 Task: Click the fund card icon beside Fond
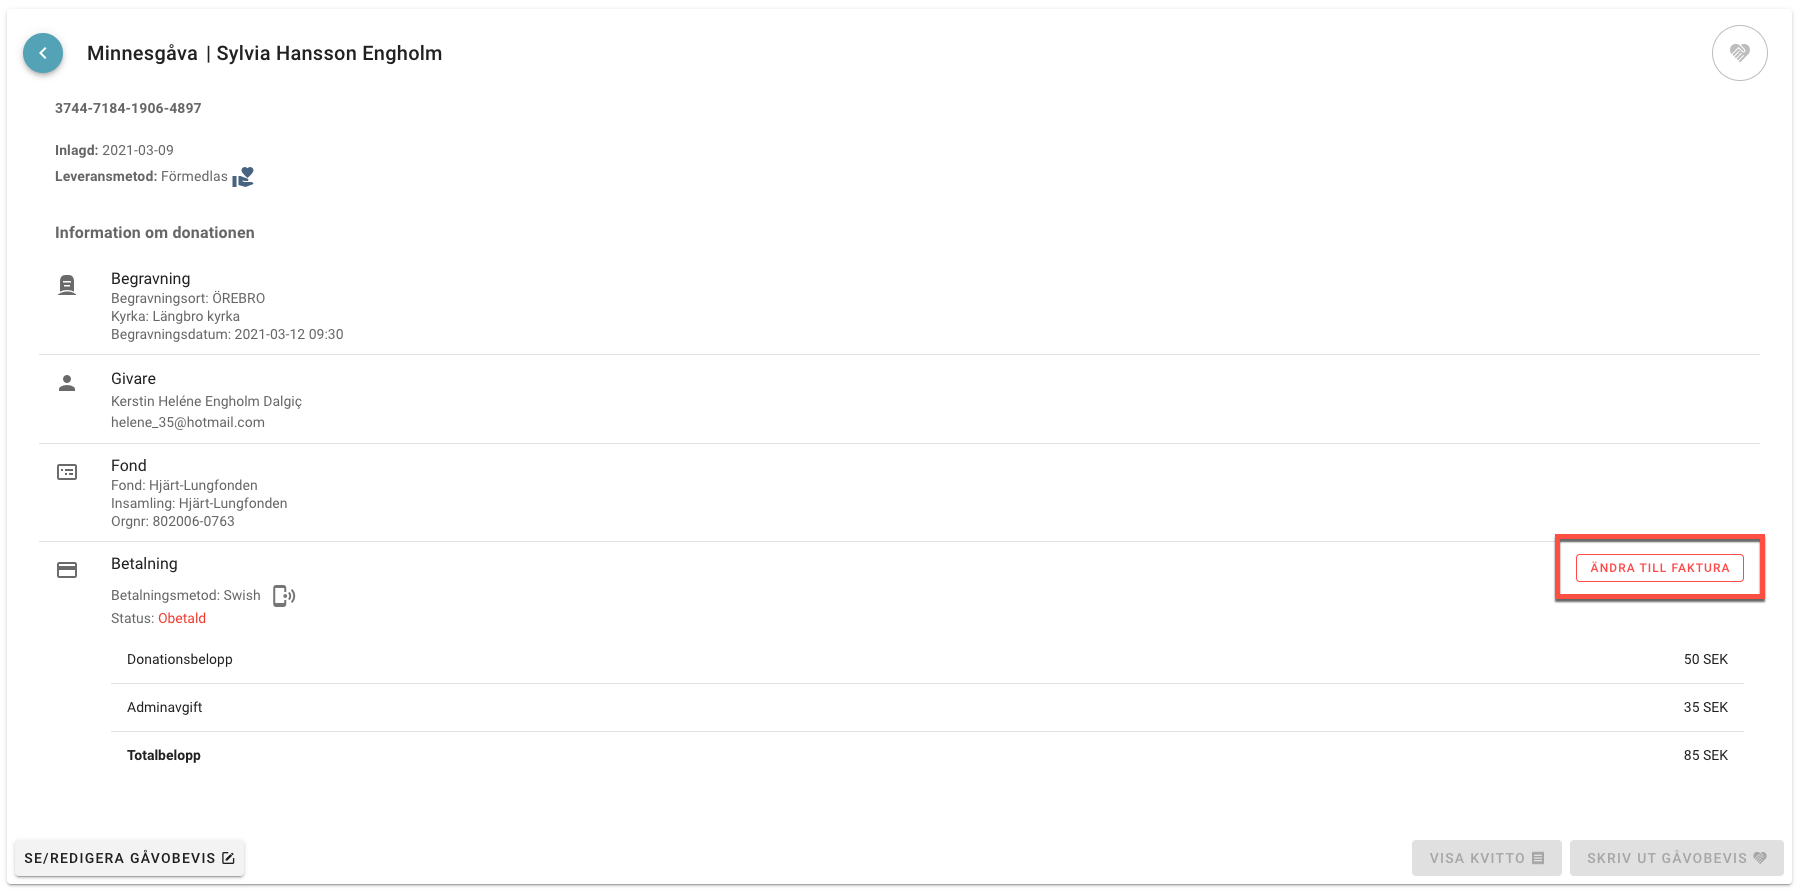[67, 472]
